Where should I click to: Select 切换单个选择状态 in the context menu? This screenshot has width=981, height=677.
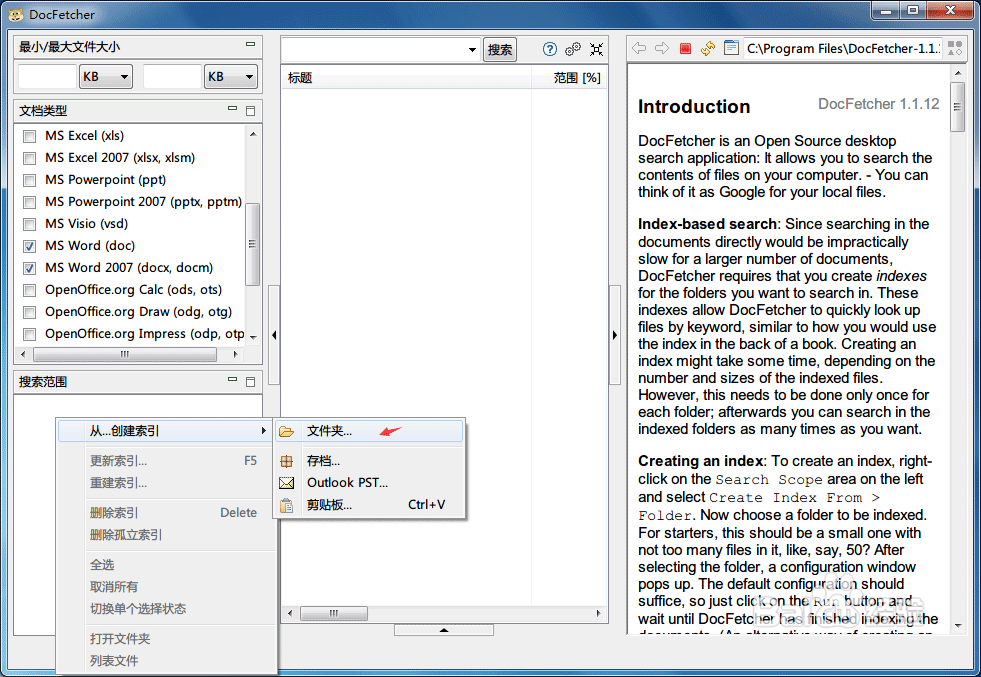pos(165,609)
